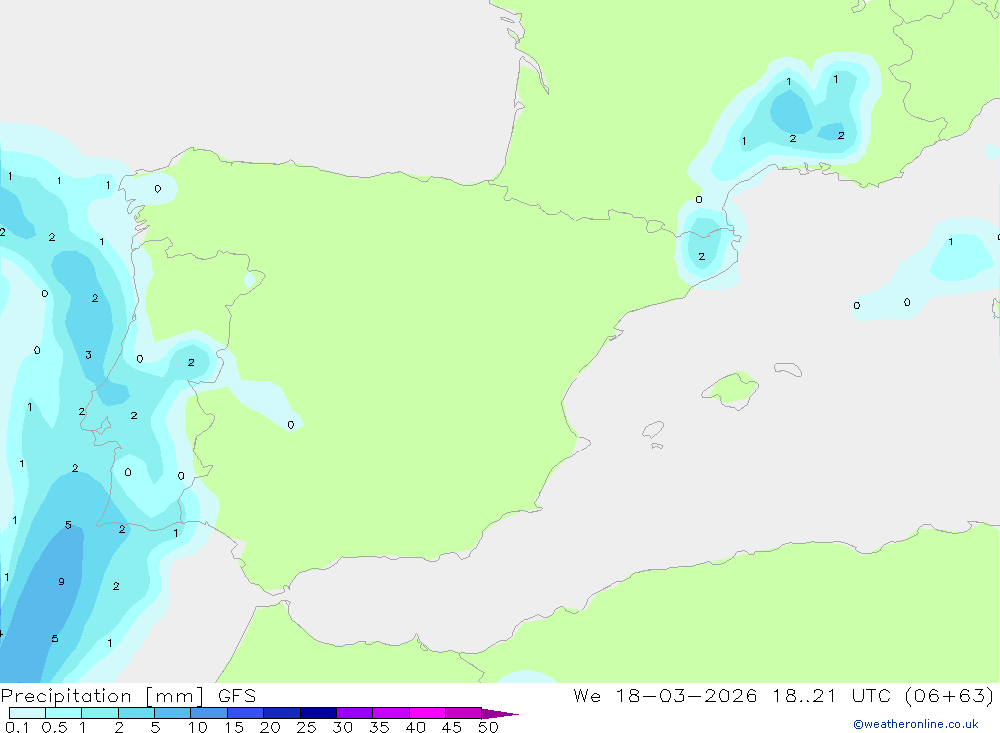This screenshot has height=733, width=1000.
Task: Click the 0.1–0.5 mm palest legend swatch
Action: 27,713
